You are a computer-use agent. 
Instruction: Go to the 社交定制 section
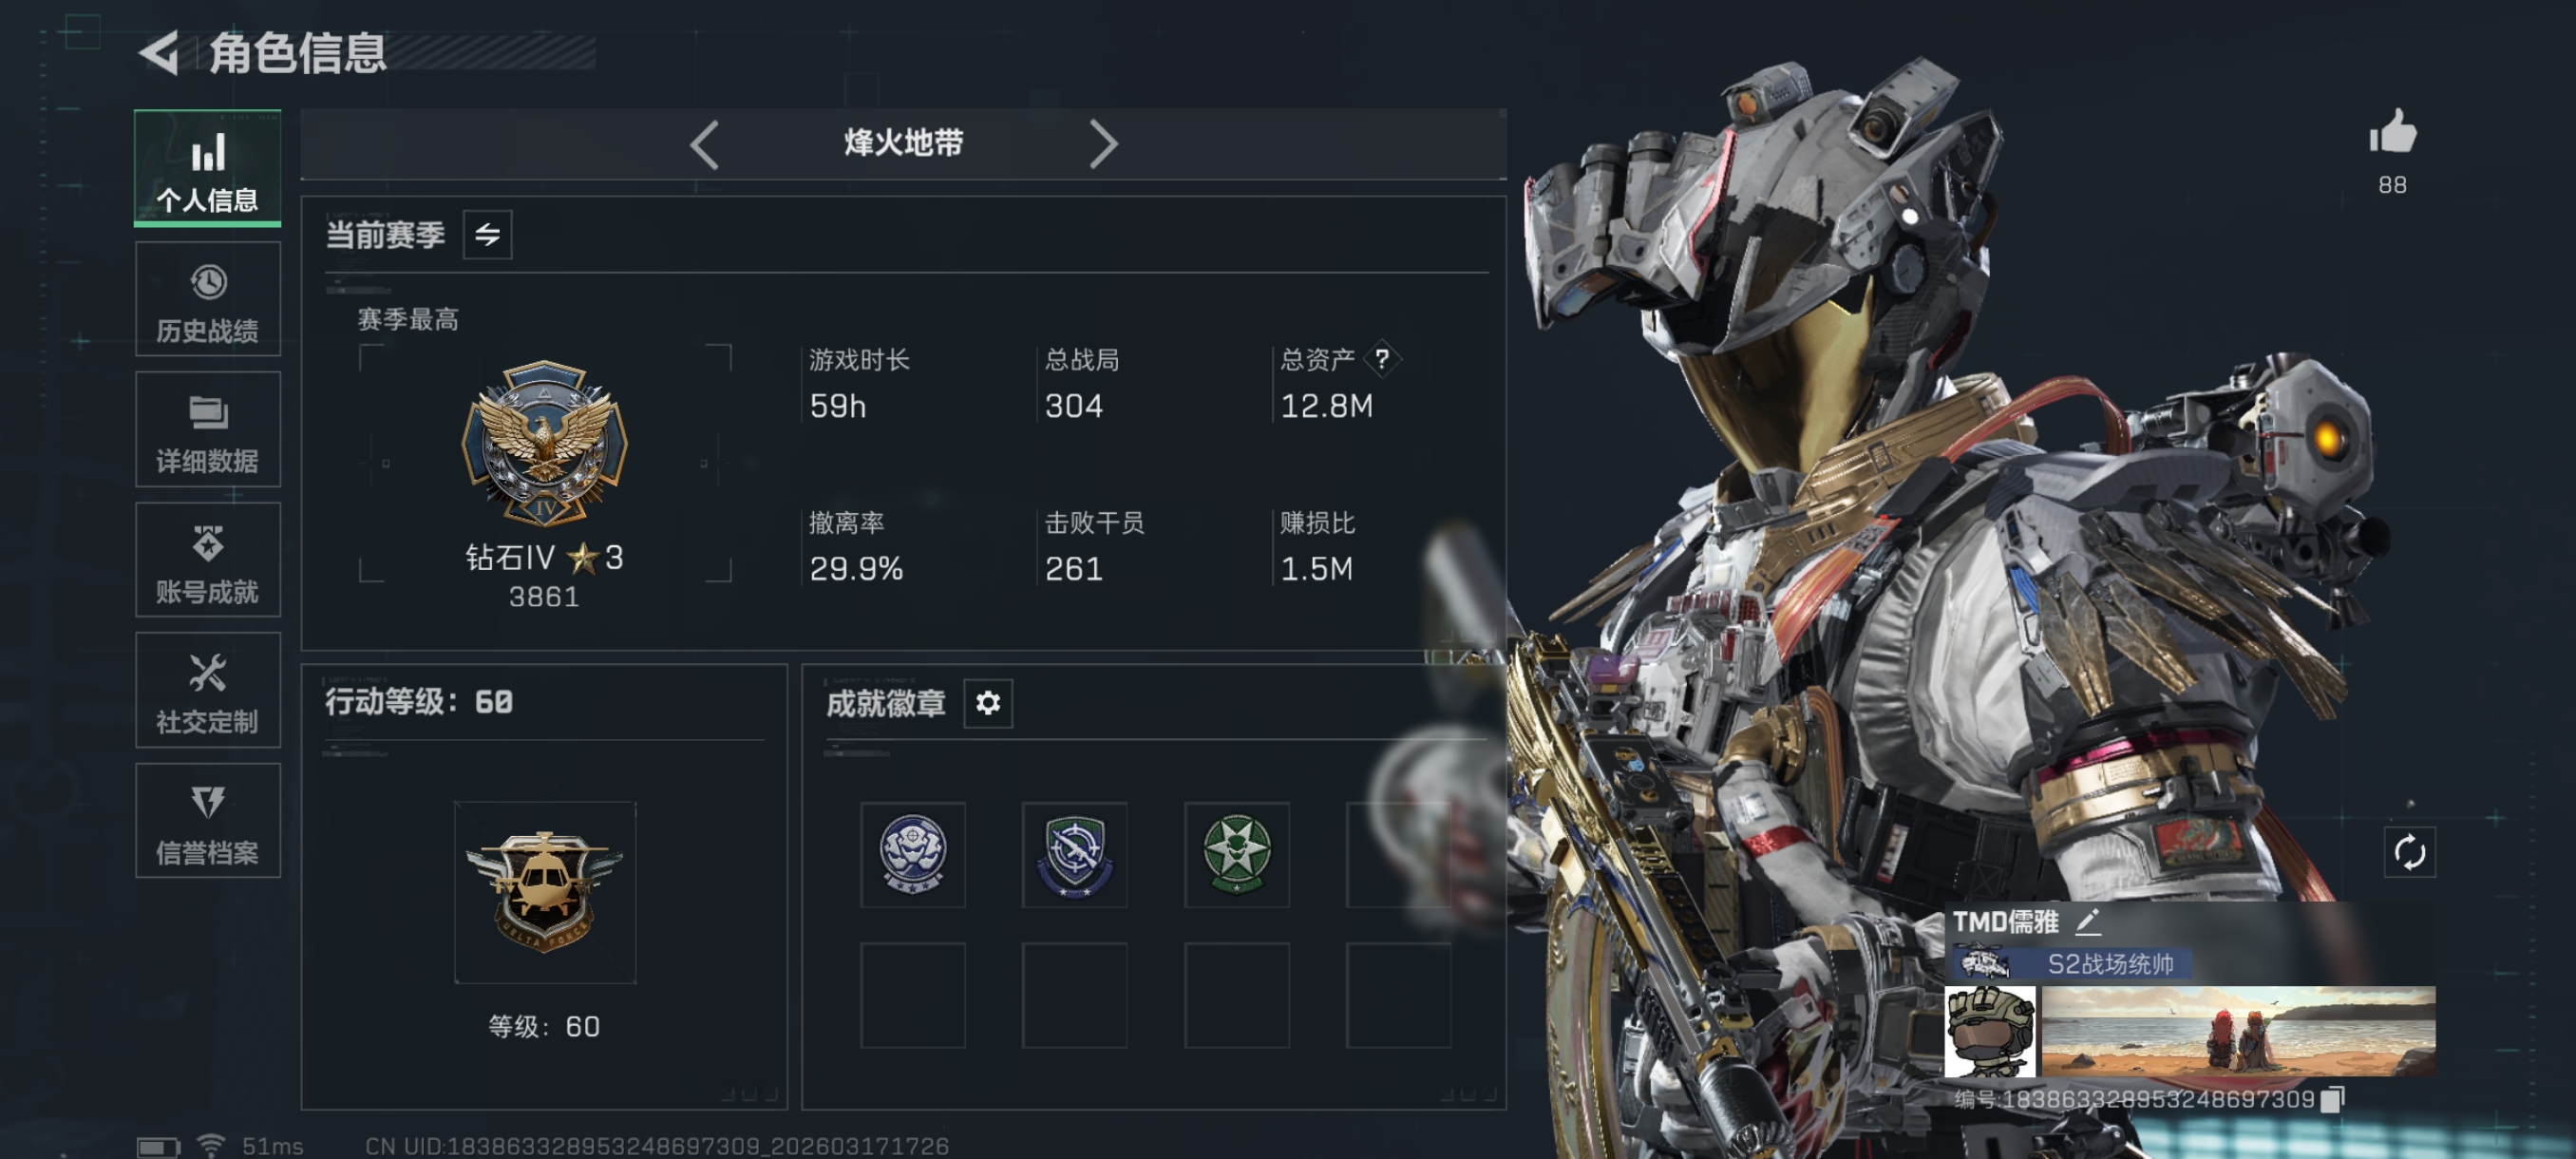pyautogui.click(x=208, y=690)
